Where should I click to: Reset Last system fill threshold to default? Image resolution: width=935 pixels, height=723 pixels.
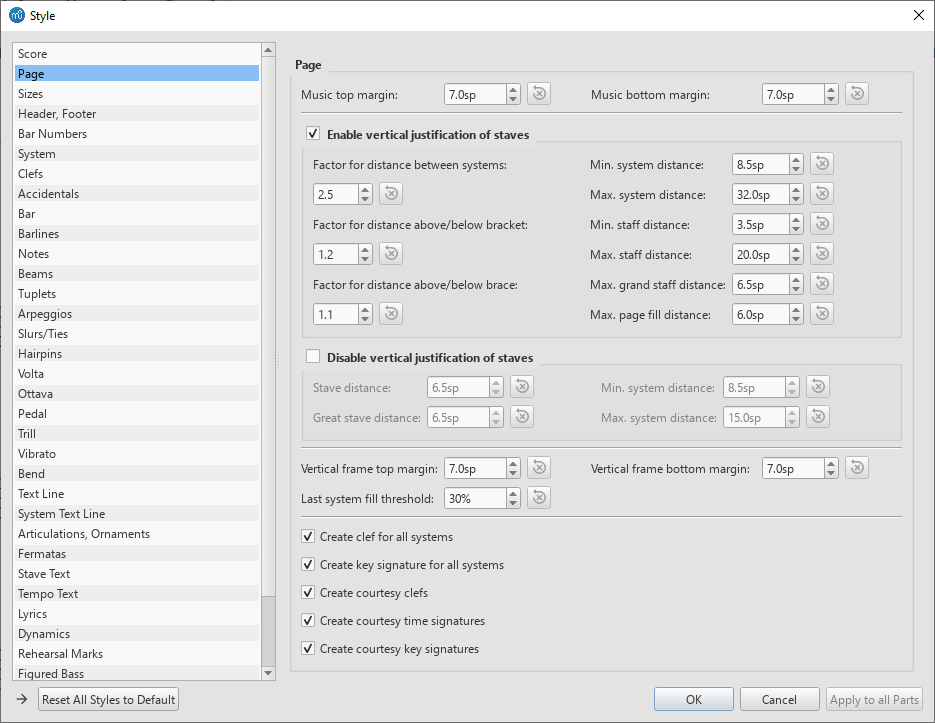click(x=538, y=497)
